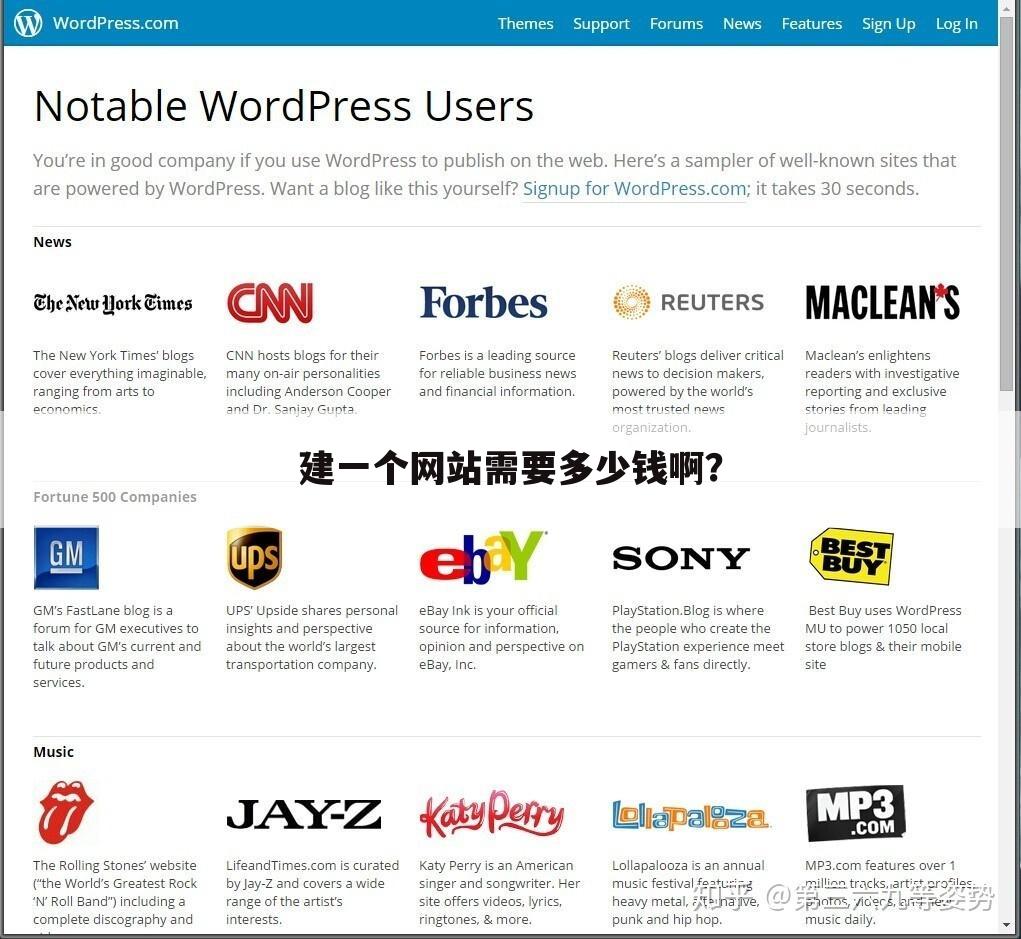Screen dimensions: 1021x939
Task: Click The New York Times logo
Action: click(113, 303)
